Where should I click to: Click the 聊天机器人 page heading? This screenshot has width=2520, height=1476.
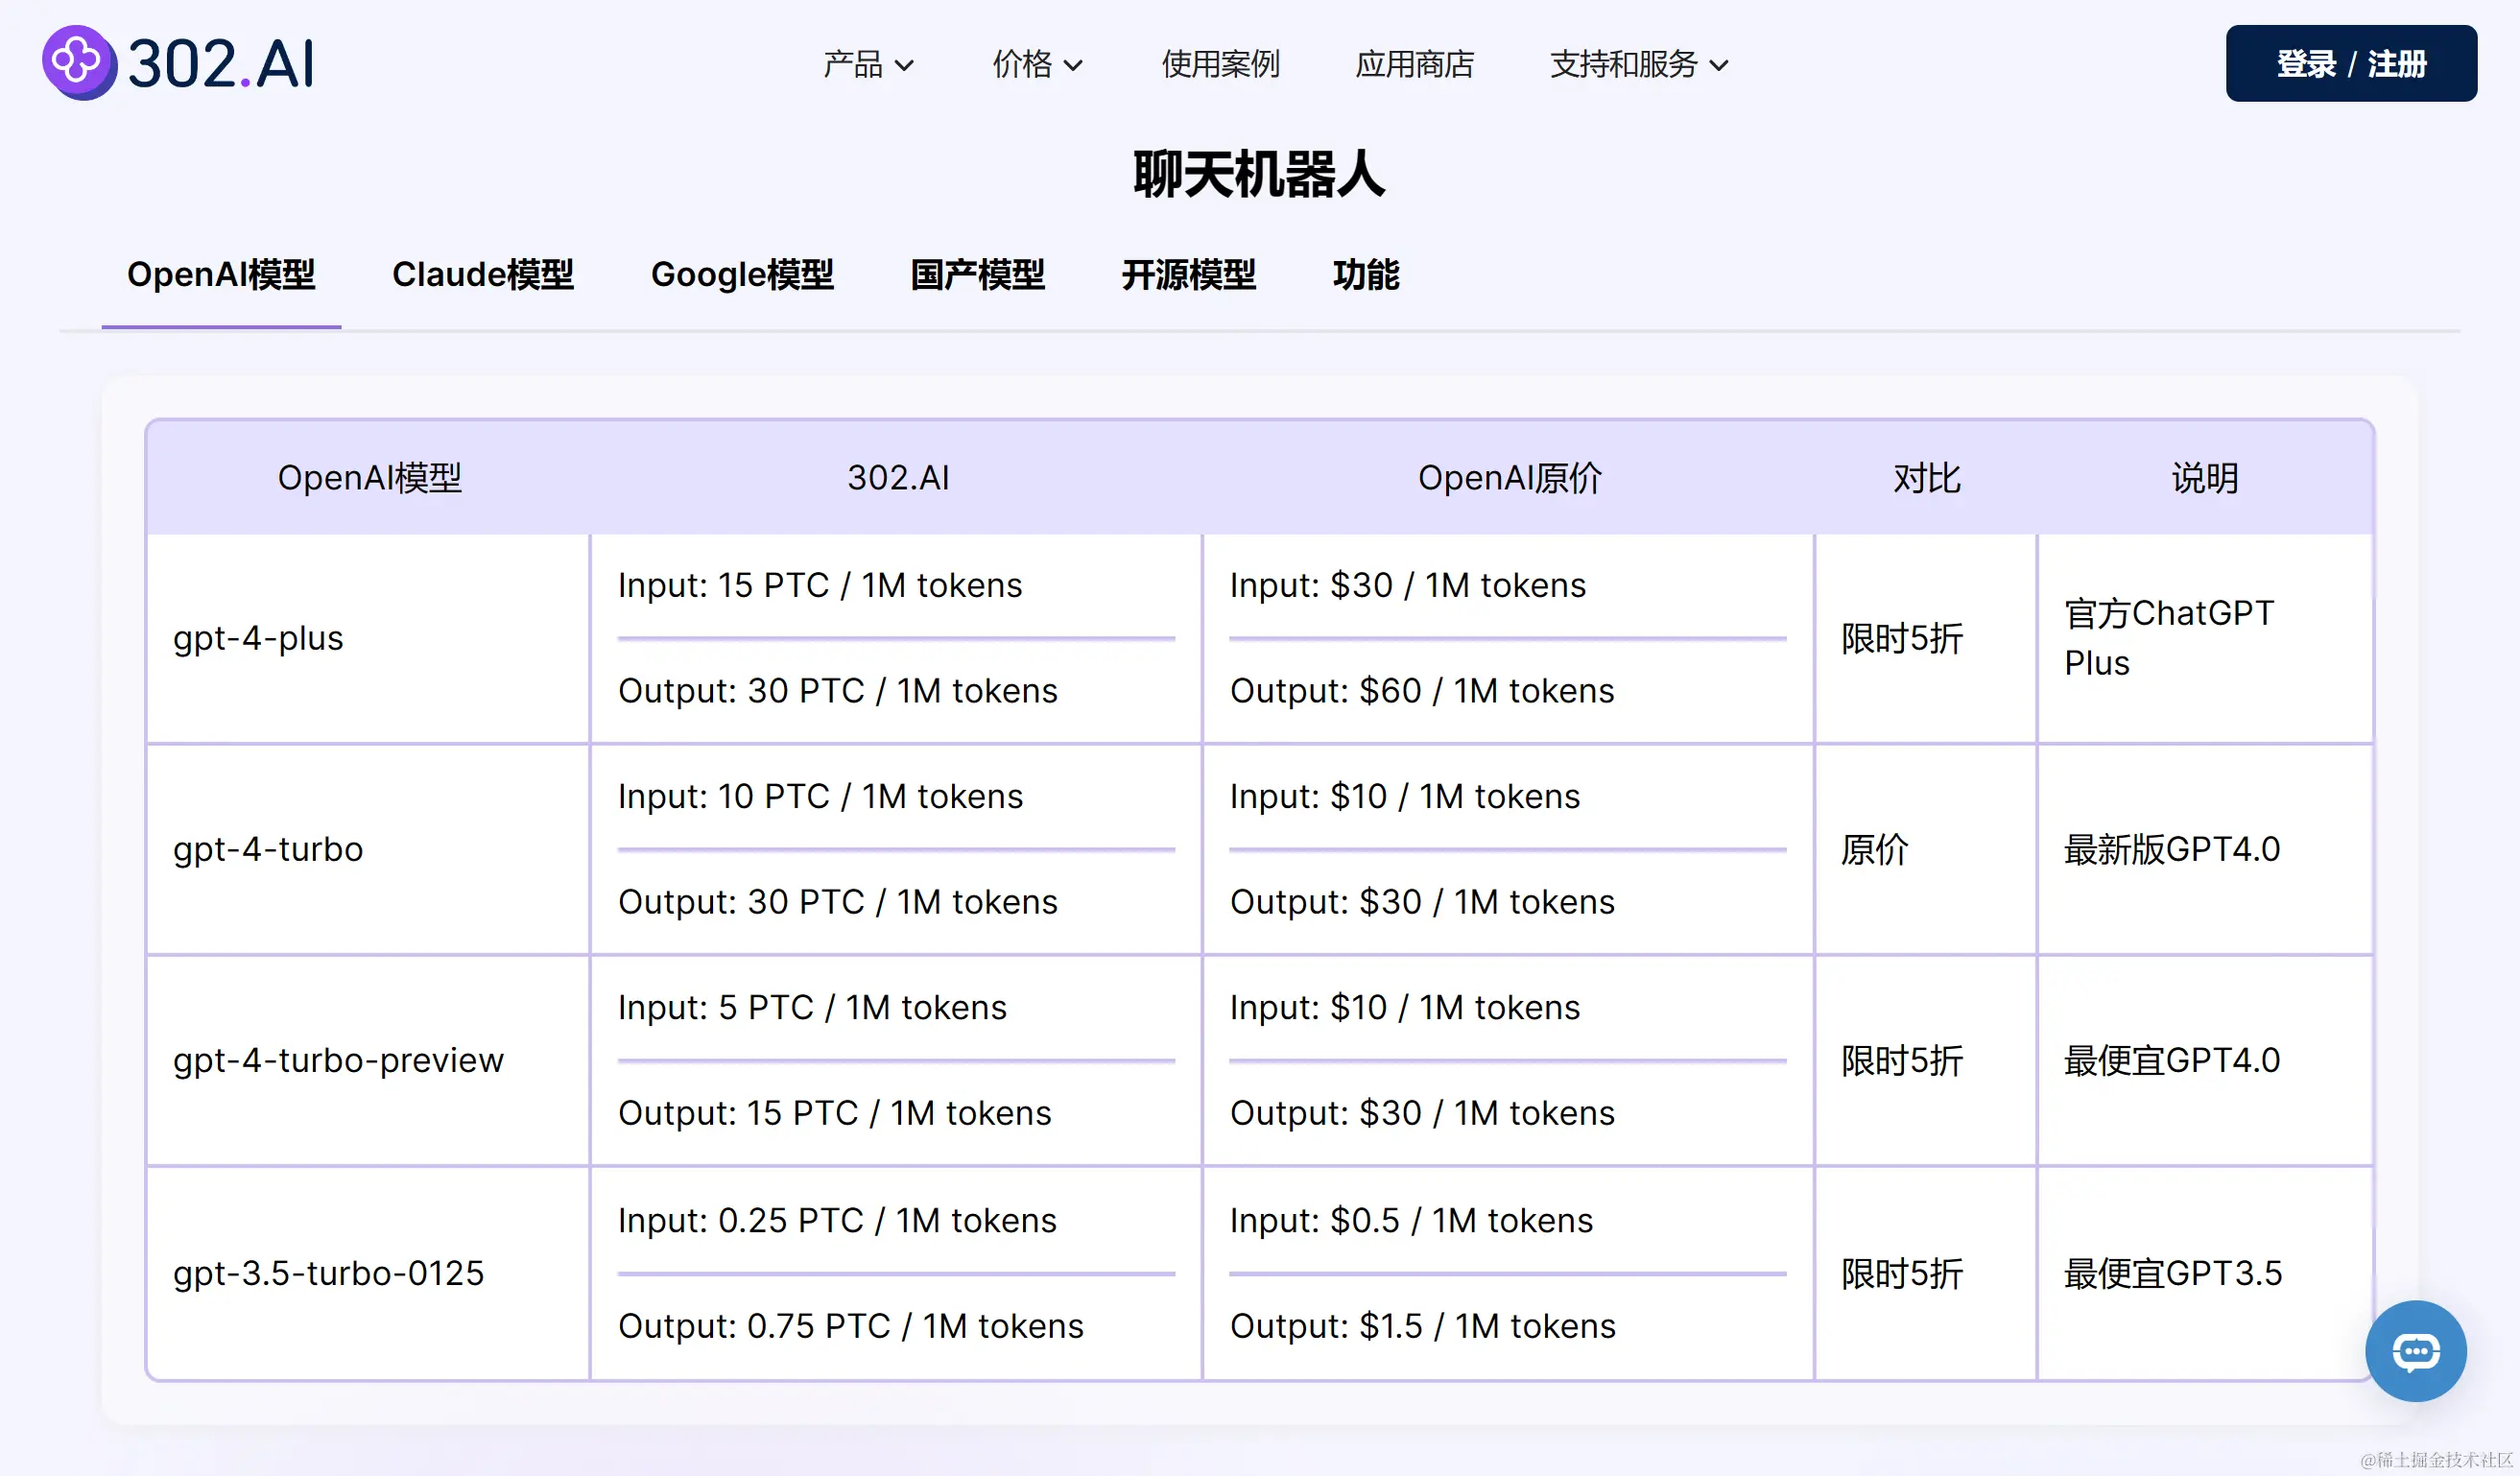1259,174
